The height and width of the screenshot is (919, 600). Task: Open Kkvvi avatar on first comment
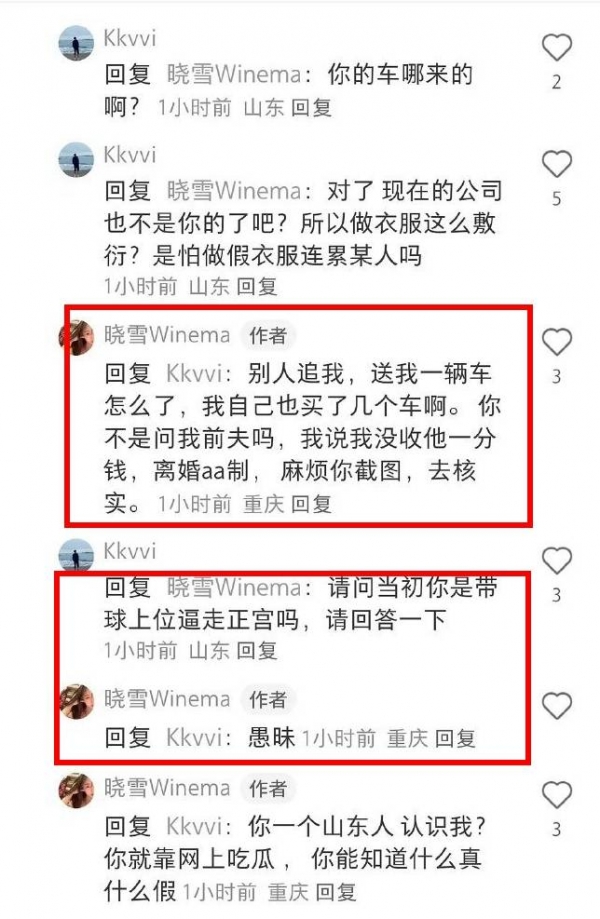tap(76, 43)
